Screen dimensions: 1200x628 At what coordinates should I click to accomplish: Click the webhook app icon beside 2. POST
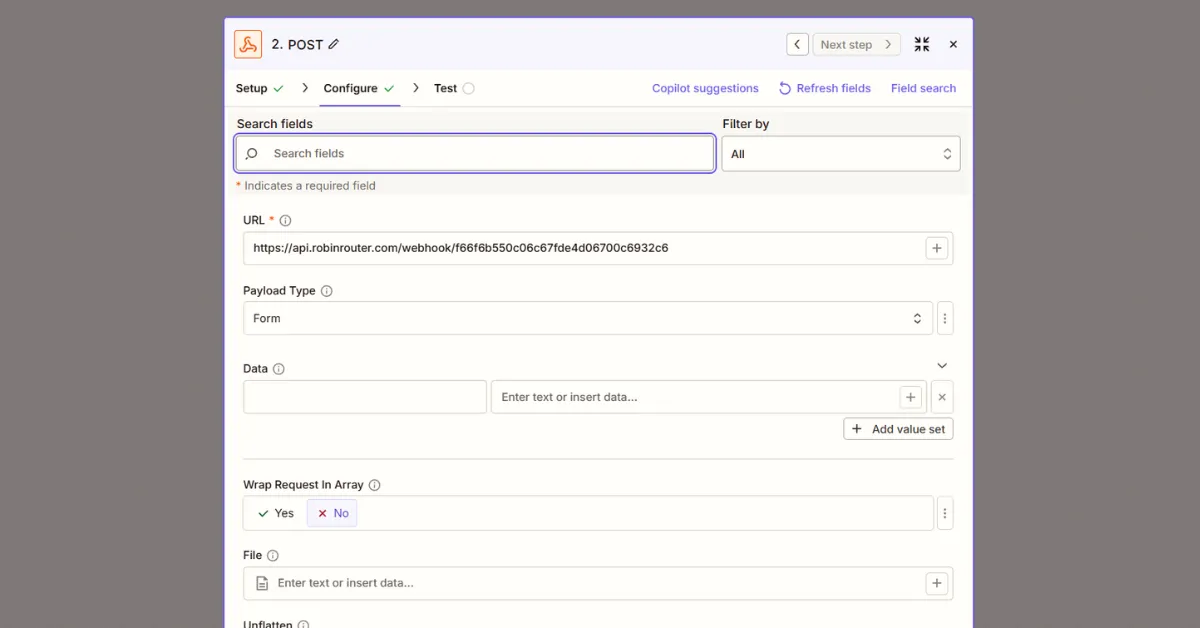pyautogui.click(x=247, y=44)
